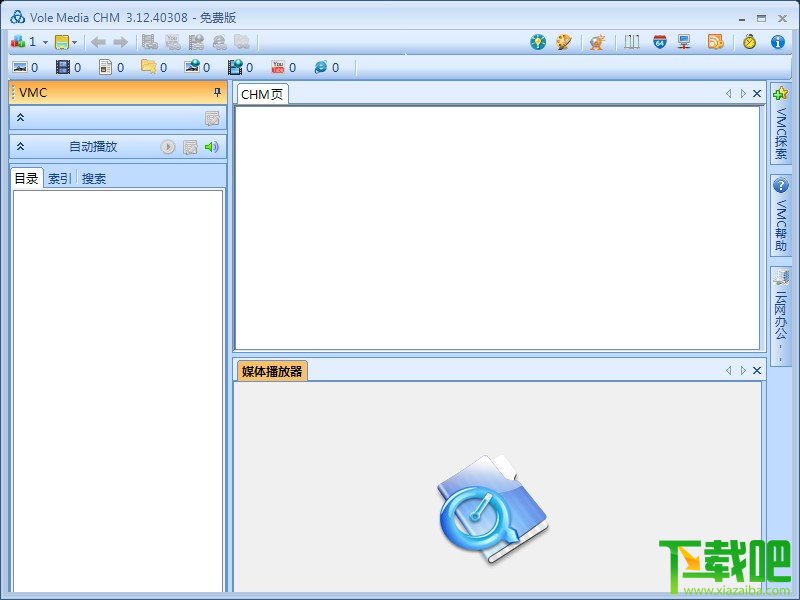Open the paint palette skin icon
This screenshot has height=600, width=800.
click(564, 42)
